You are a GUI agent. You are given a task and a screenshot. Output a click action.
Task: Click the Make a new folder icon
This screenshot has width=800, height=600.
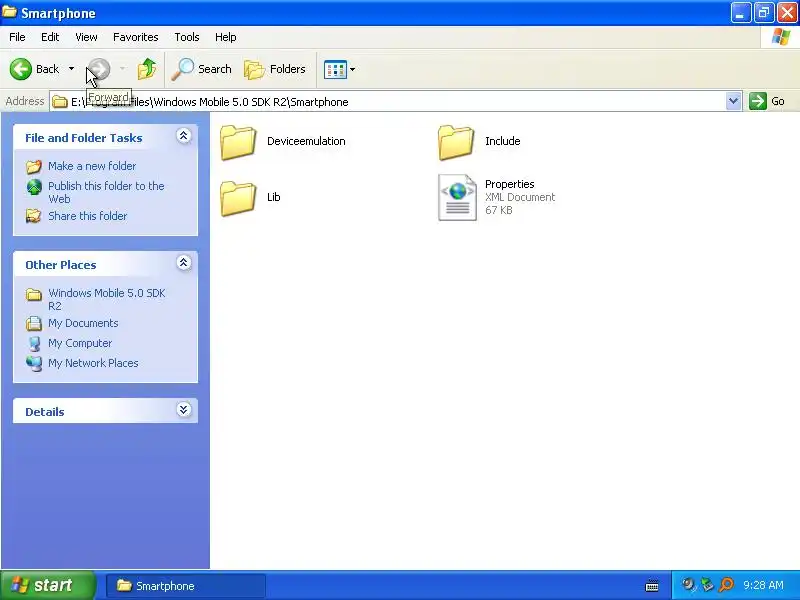pos(34,166)
